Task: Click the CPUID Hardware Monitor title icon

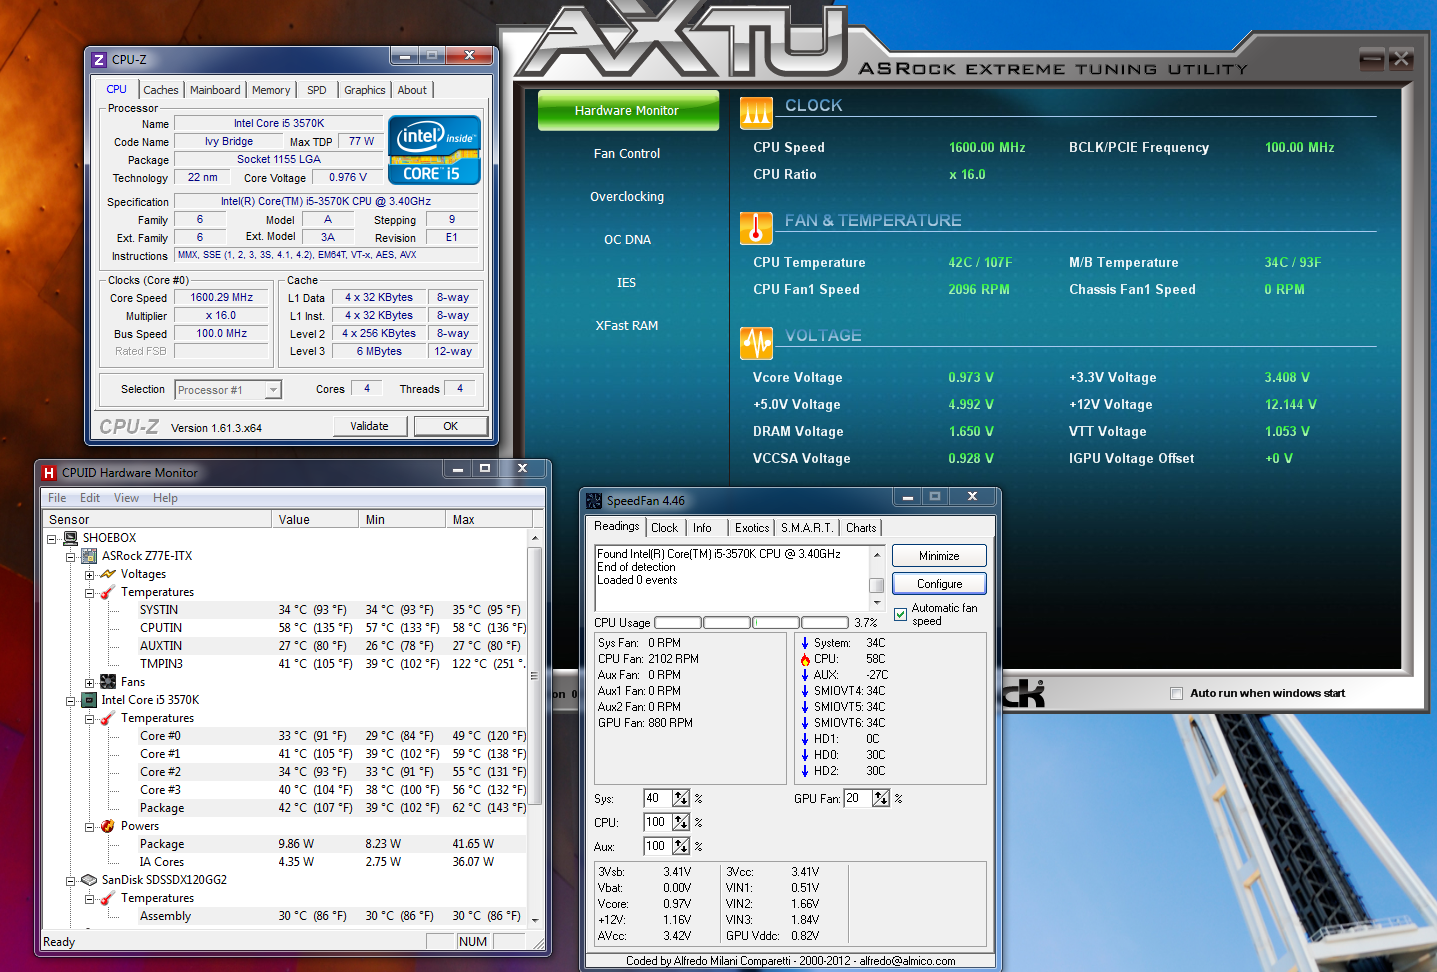Action: point(49,473)
